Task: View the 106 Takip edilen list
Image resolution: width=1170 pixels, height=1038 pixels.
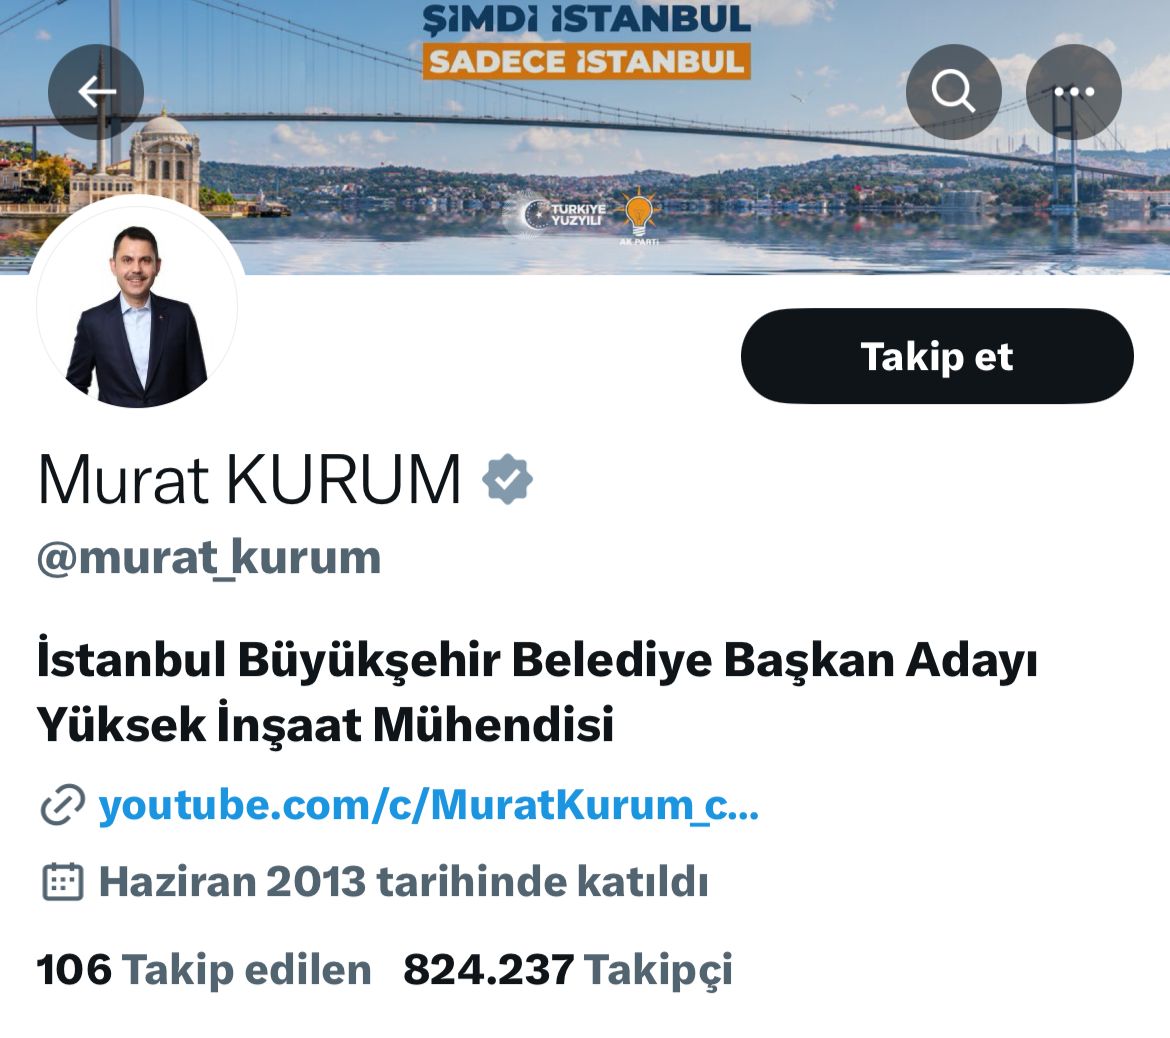Action: tap(204, 969)
